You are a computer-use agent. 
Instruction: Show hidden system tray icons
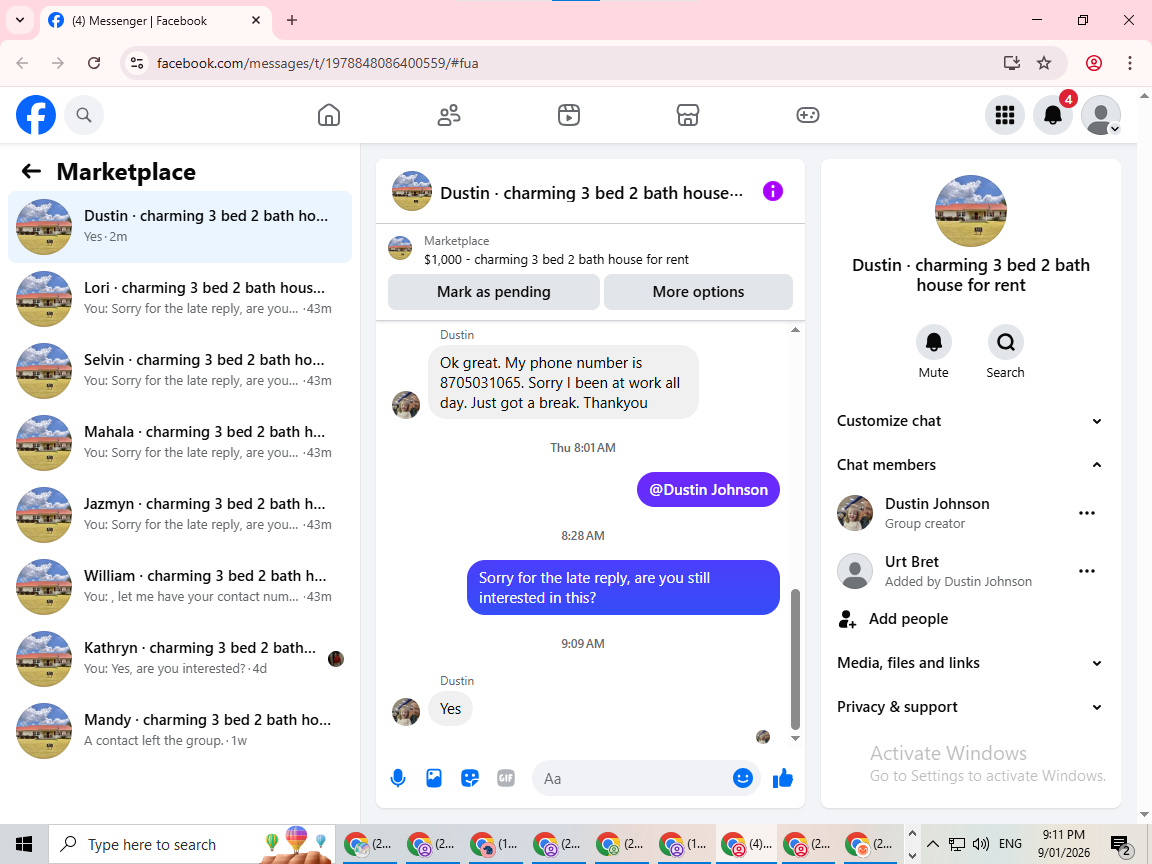932,844
